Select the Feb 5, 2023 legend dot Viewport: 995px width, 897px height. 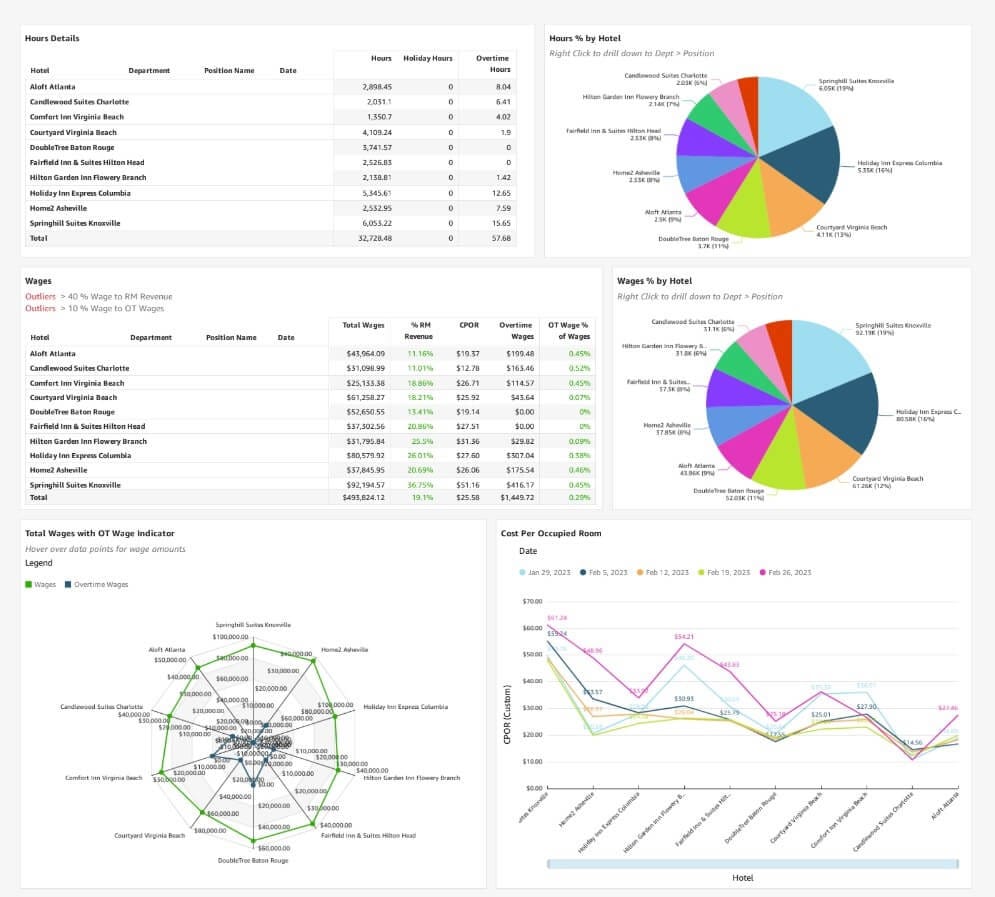(583, 572)
